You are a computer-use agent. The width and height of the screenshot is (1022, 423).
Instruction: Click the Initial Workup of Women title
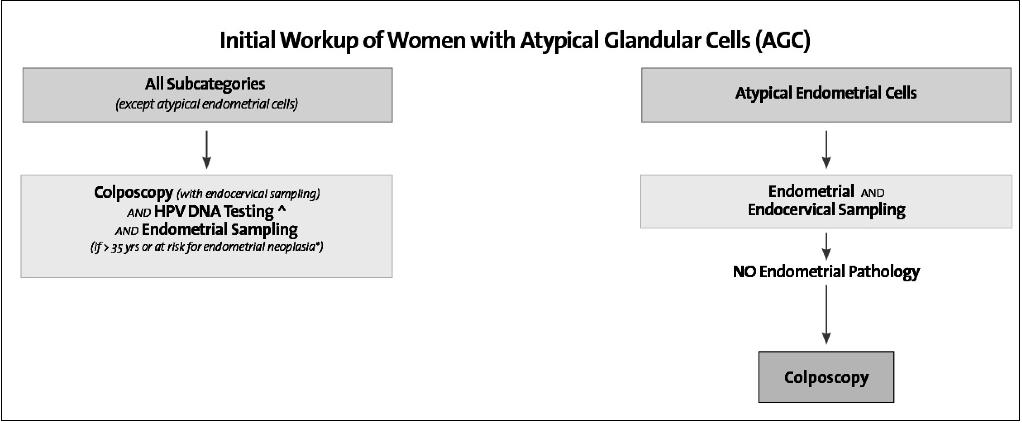(515, 40)
